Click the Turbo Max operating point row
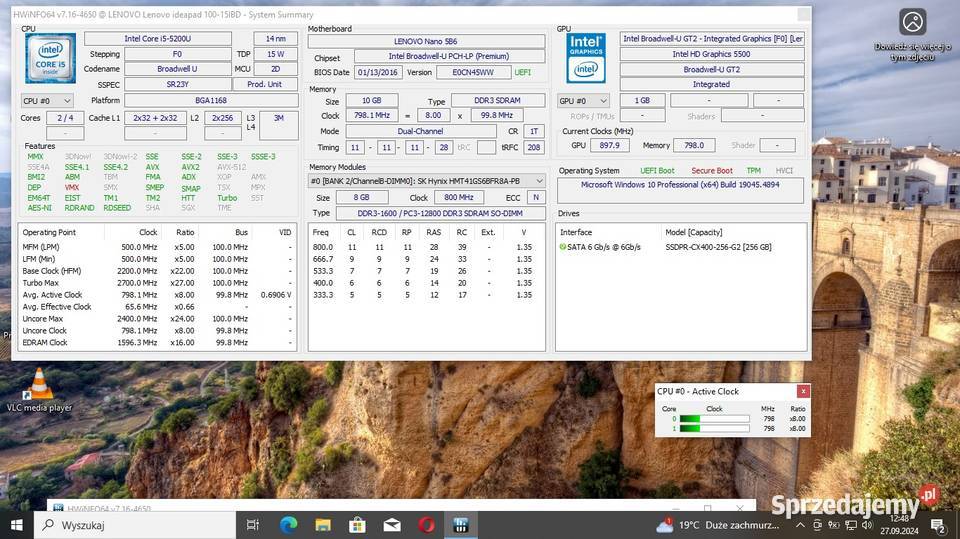 [x=157, y=283]
